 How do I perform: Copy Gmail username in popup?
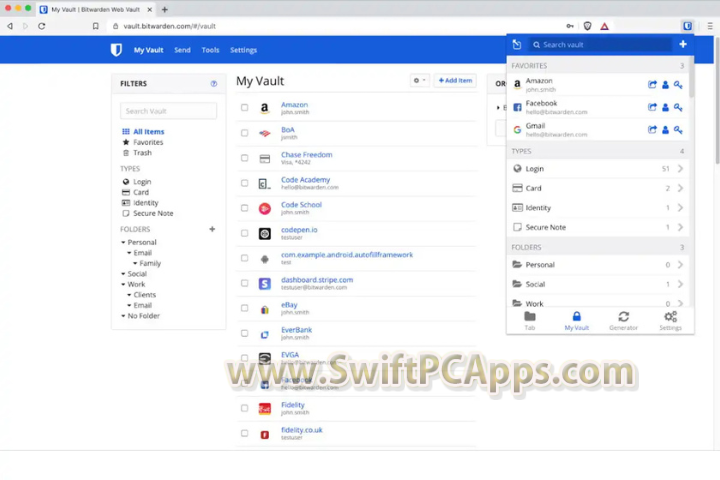tap(665, 130)
